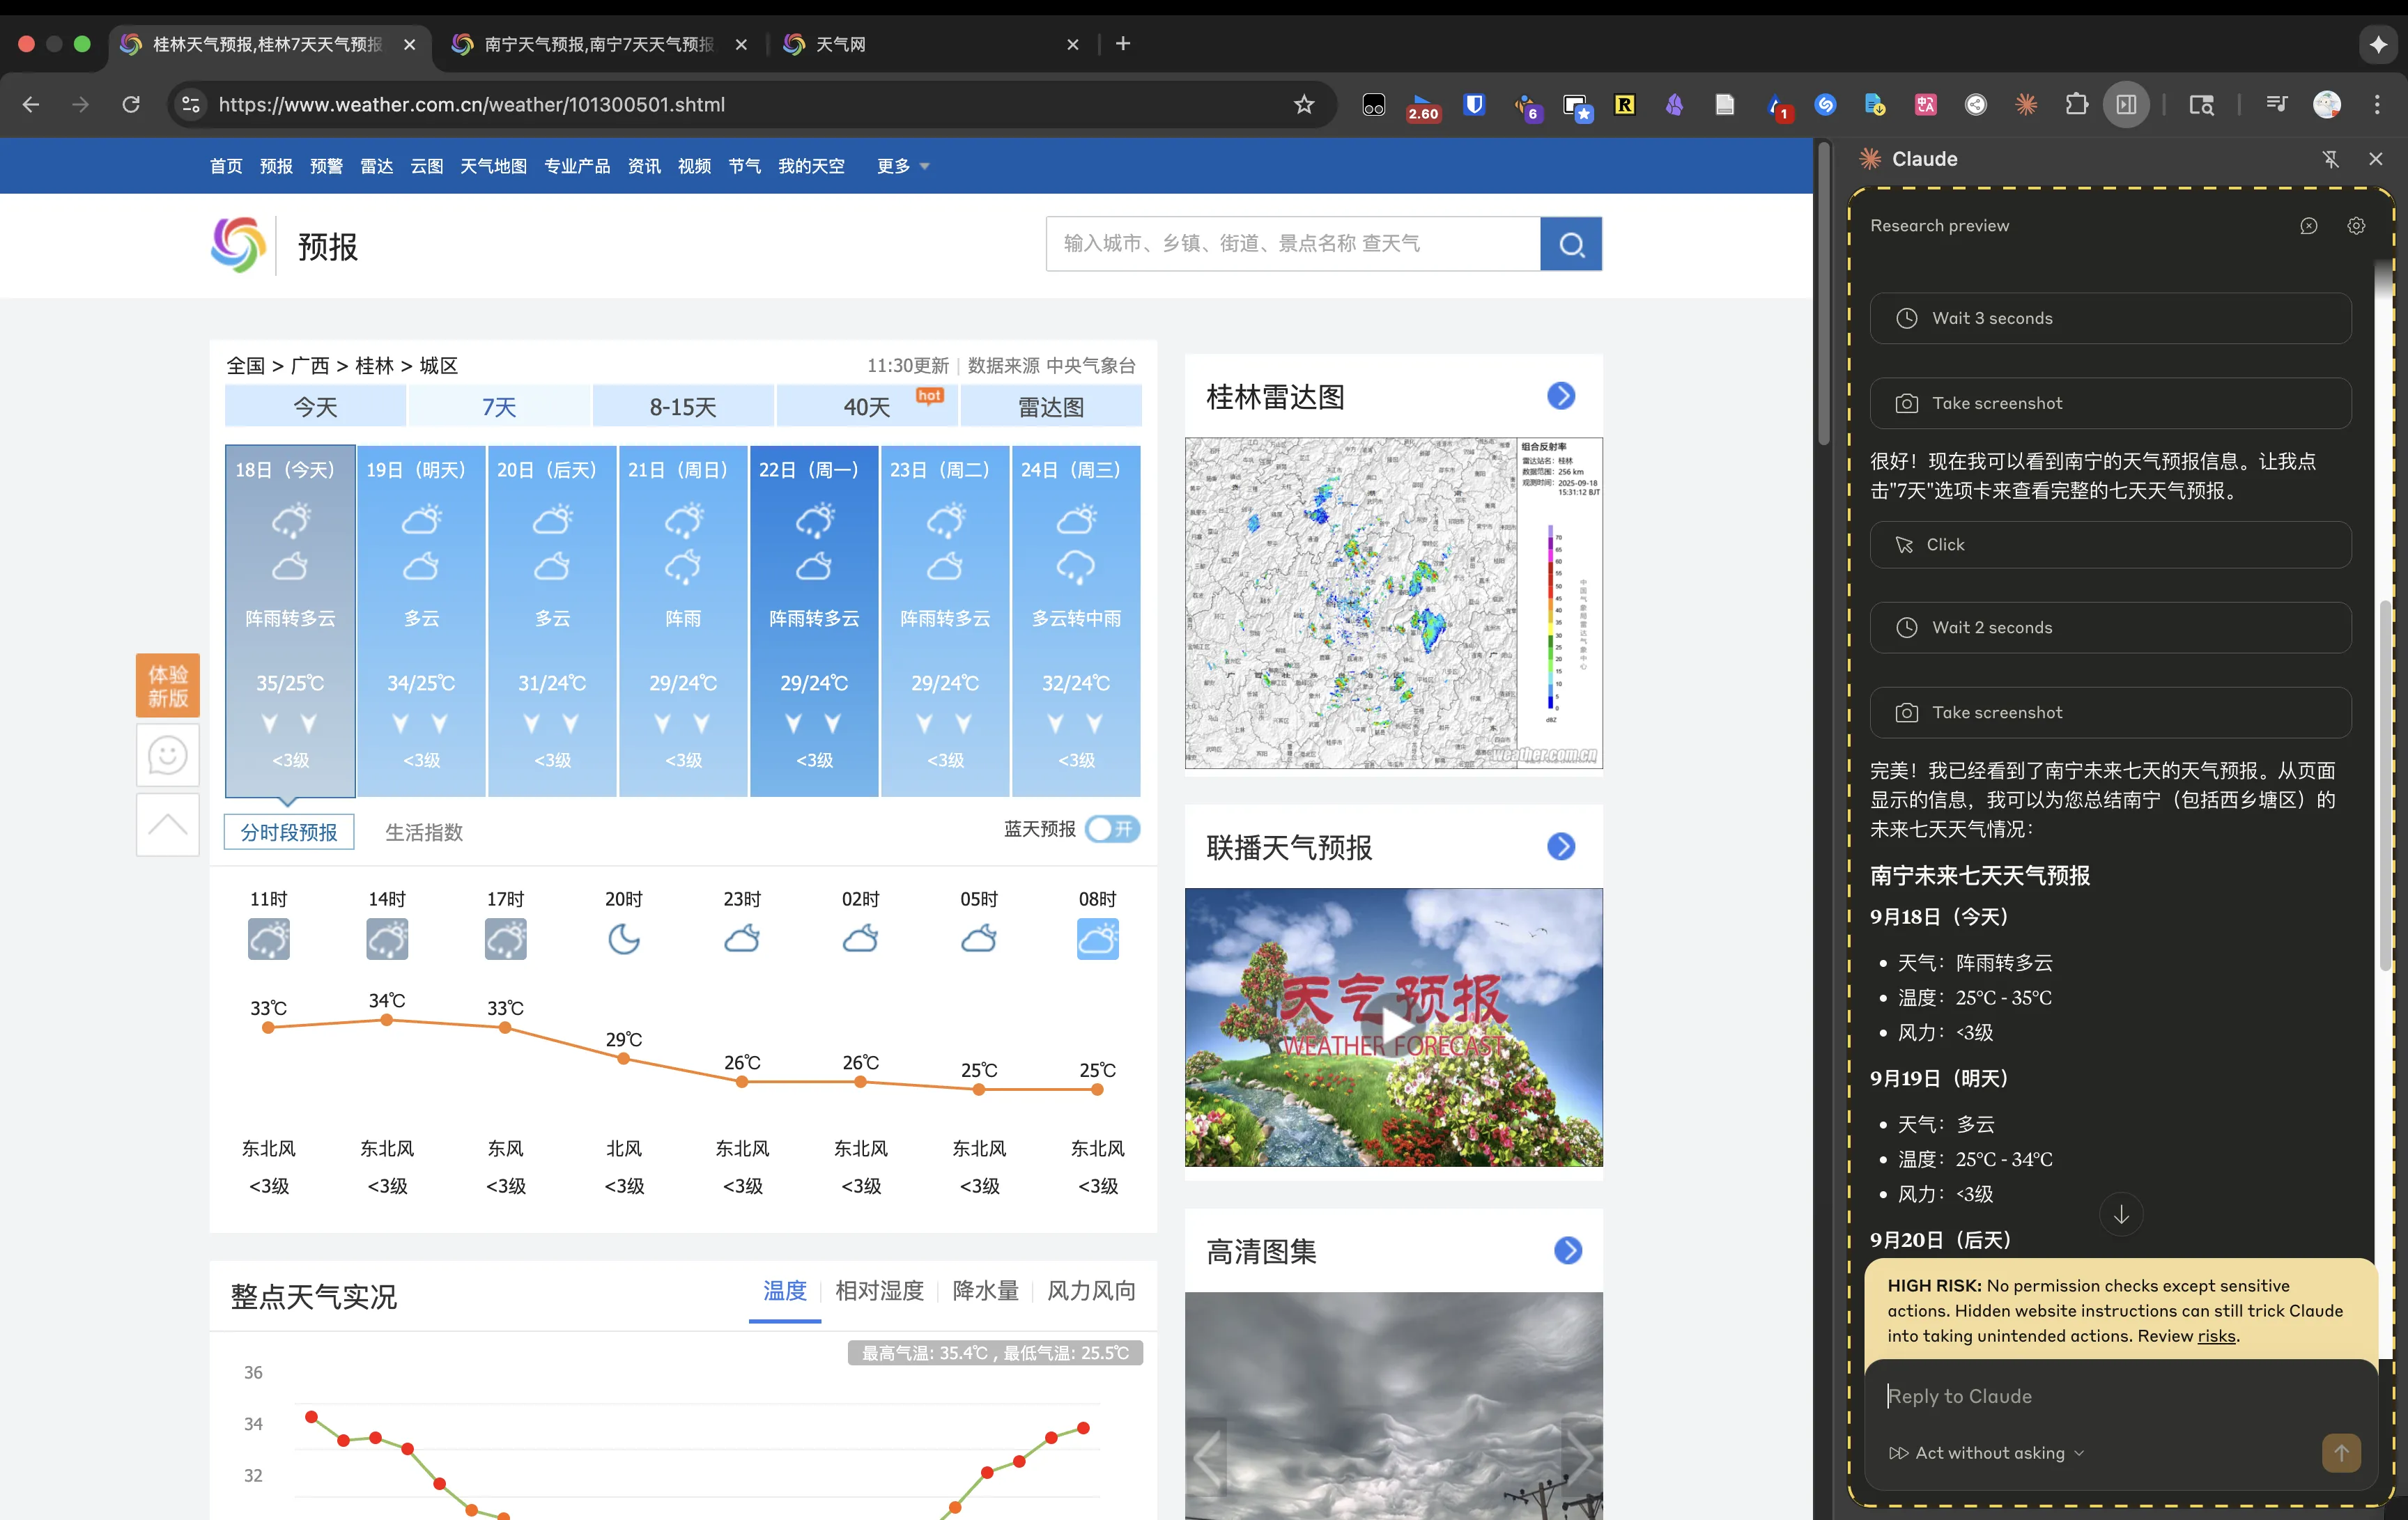
Task: Select the 相对湿度 chart tab
Action: click(x=879, y=1291)
